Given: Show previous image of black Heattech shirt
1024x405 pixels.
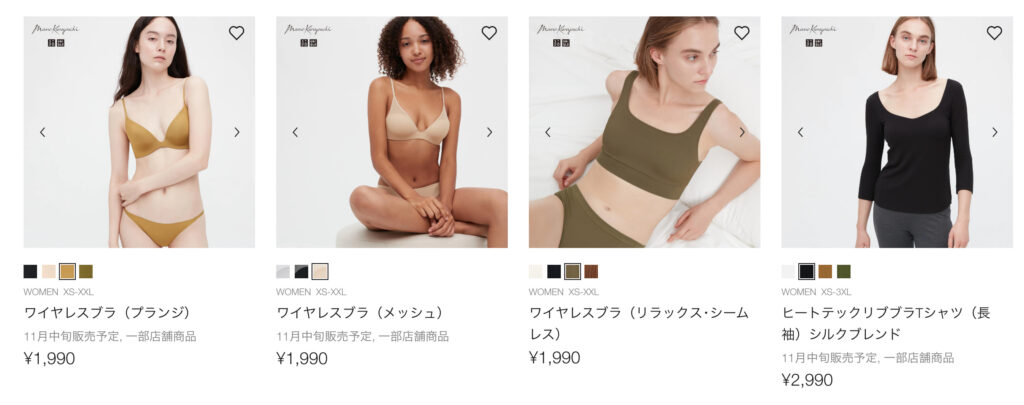Looking at the screenshot, I should [x=801, y=132].
